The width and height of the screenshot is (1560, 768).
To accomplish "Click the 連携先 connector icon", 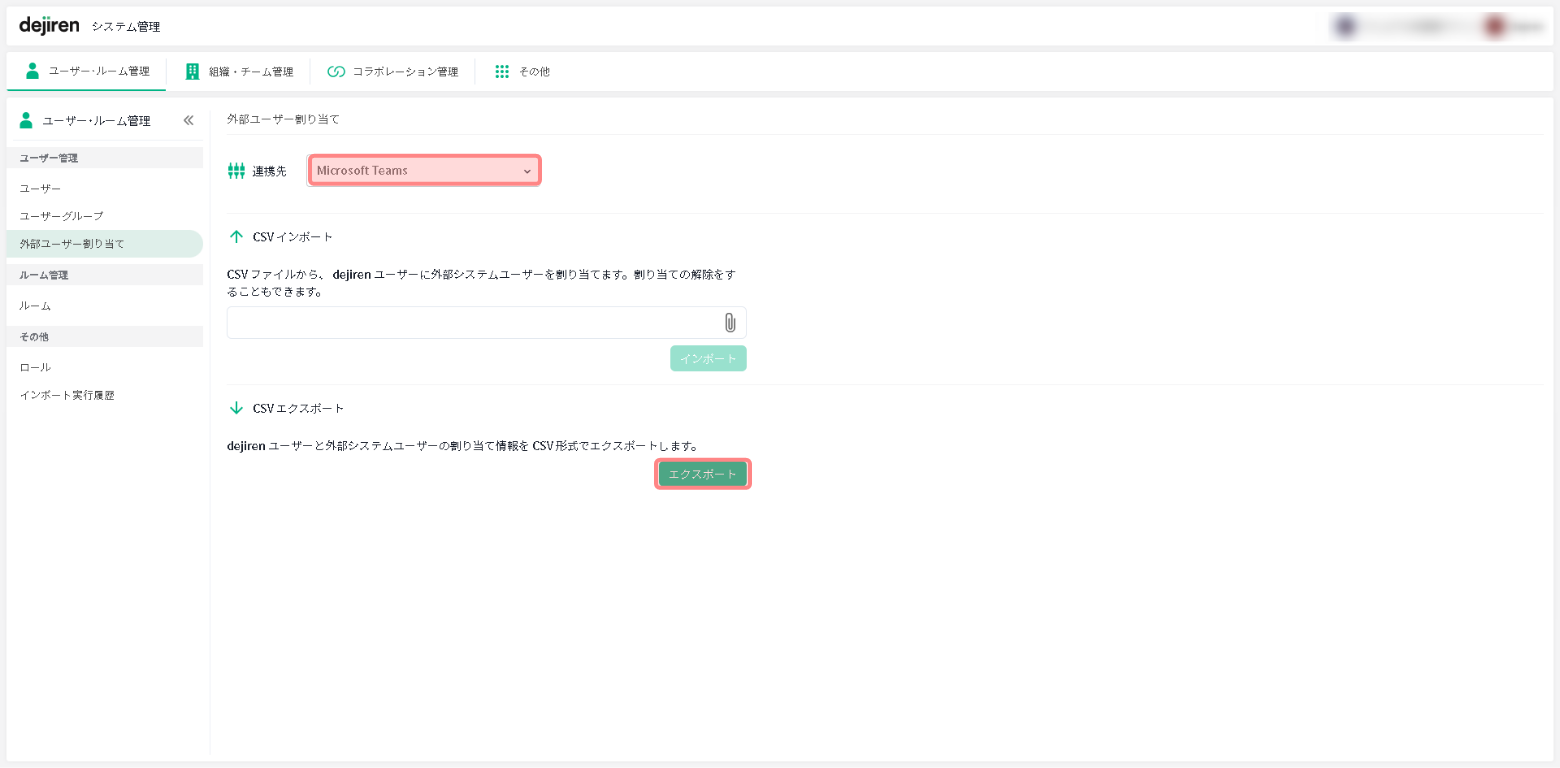I will (236, 171).
